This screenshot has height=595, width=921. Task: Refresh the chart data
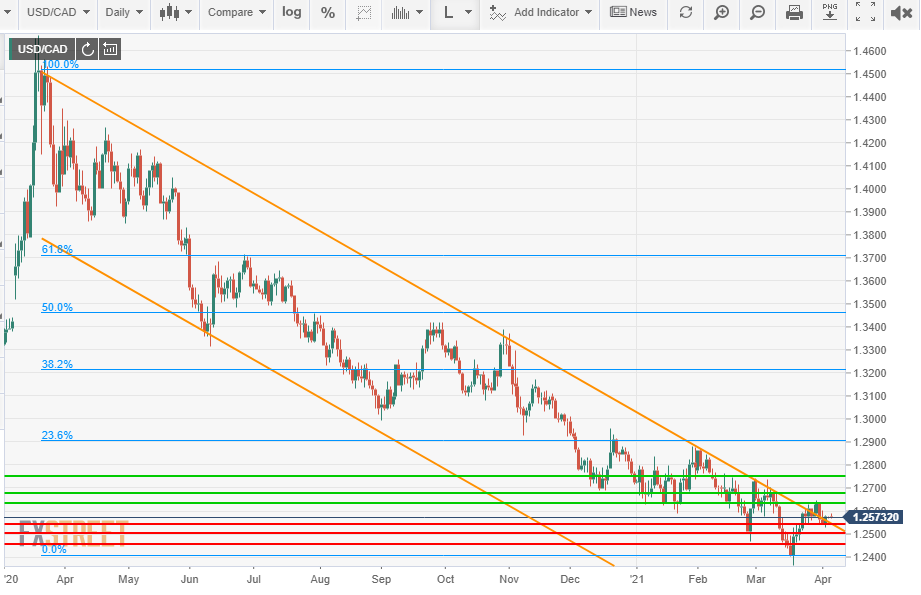click(x=685, y=13)
